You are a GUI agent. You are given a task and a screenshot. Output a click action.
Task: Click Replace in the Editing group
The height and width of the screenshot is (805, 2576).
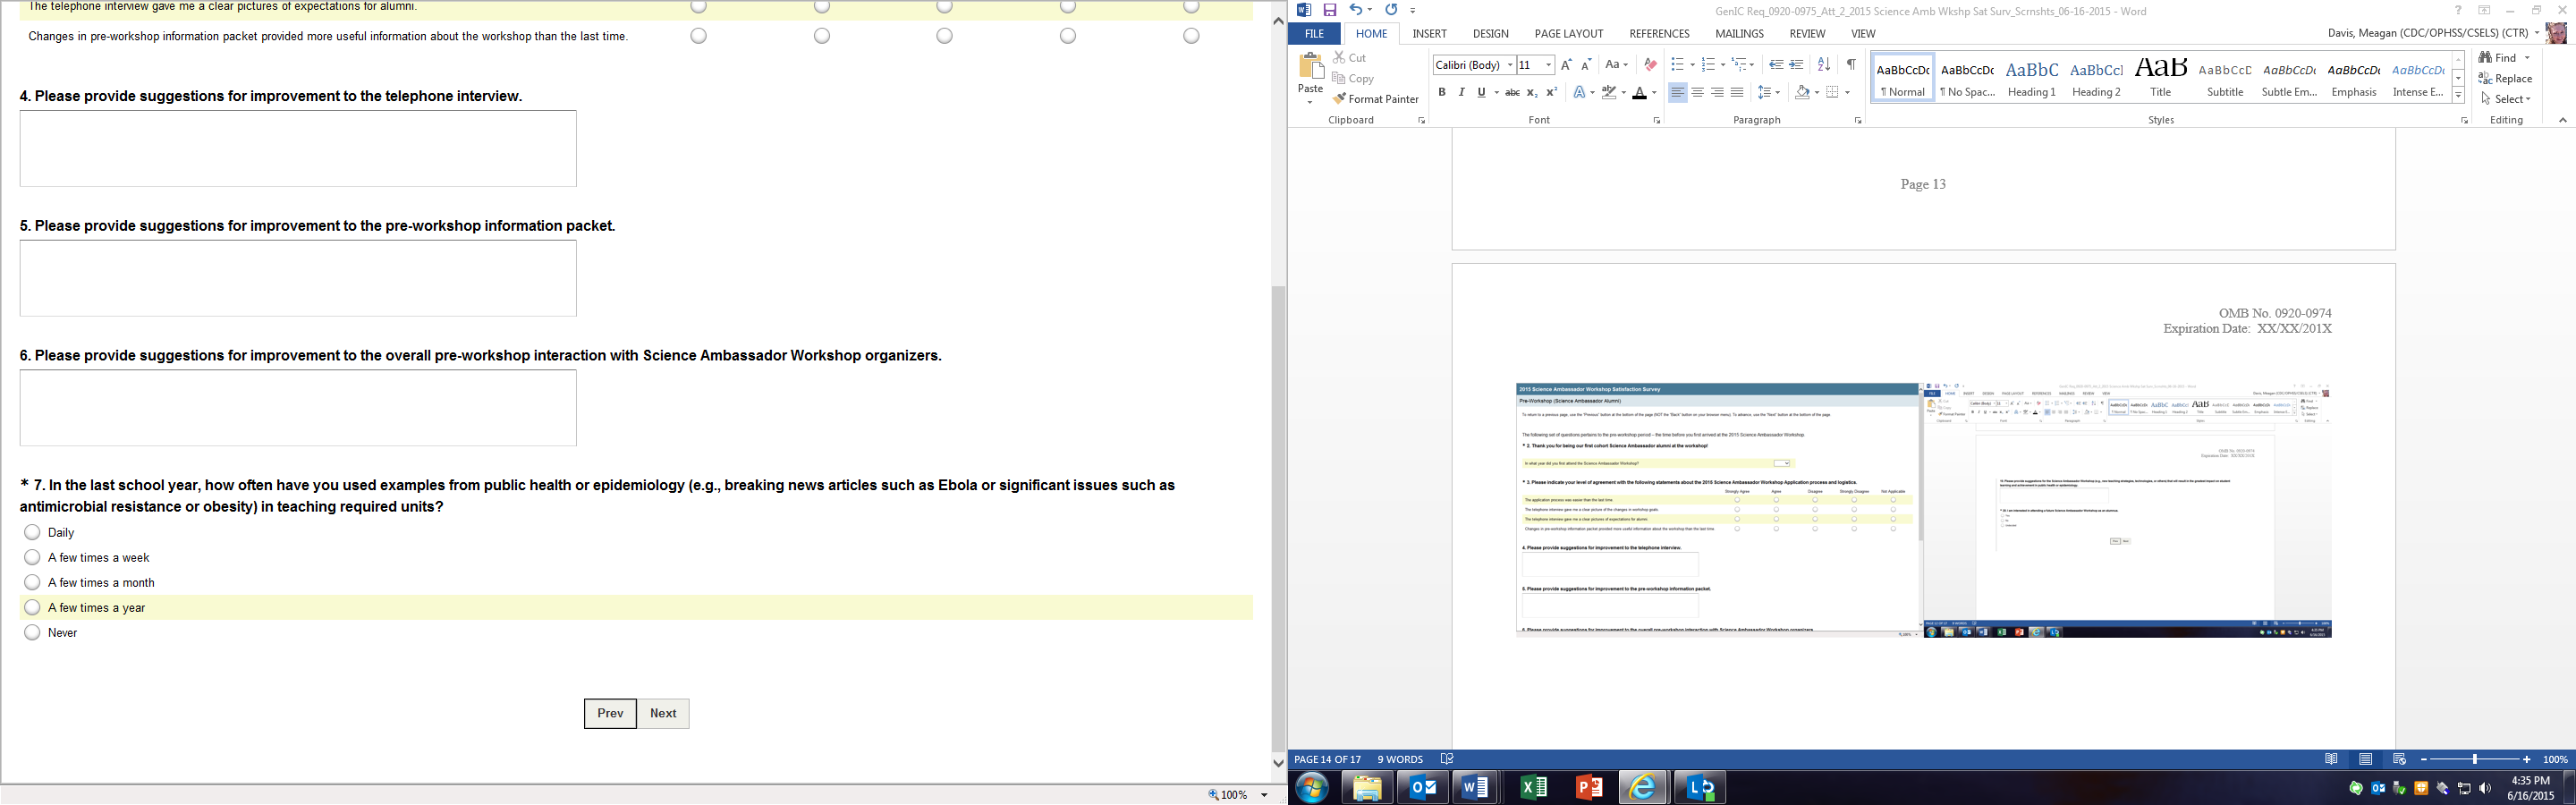point(2505,79)
